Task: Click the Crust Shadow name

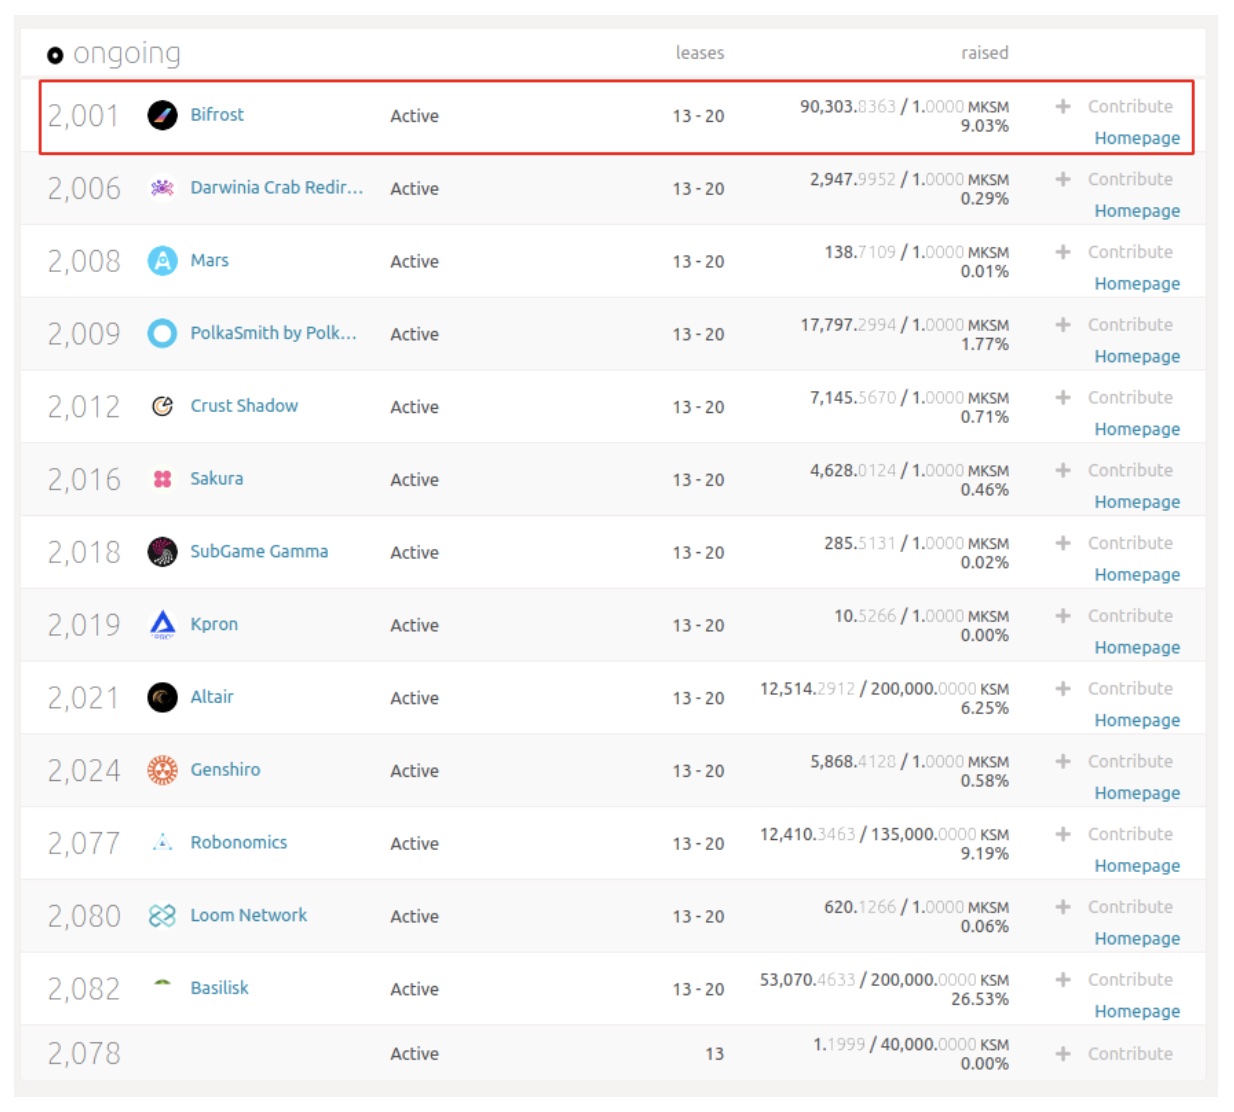Action: tap(244, 406)
